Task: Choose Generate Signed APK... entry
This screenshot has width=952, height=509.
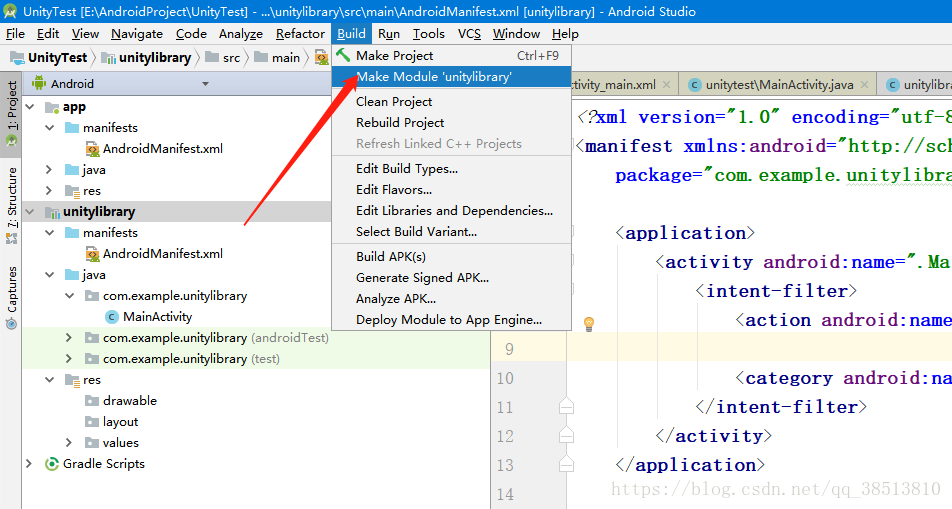Action: coord(451,278)
